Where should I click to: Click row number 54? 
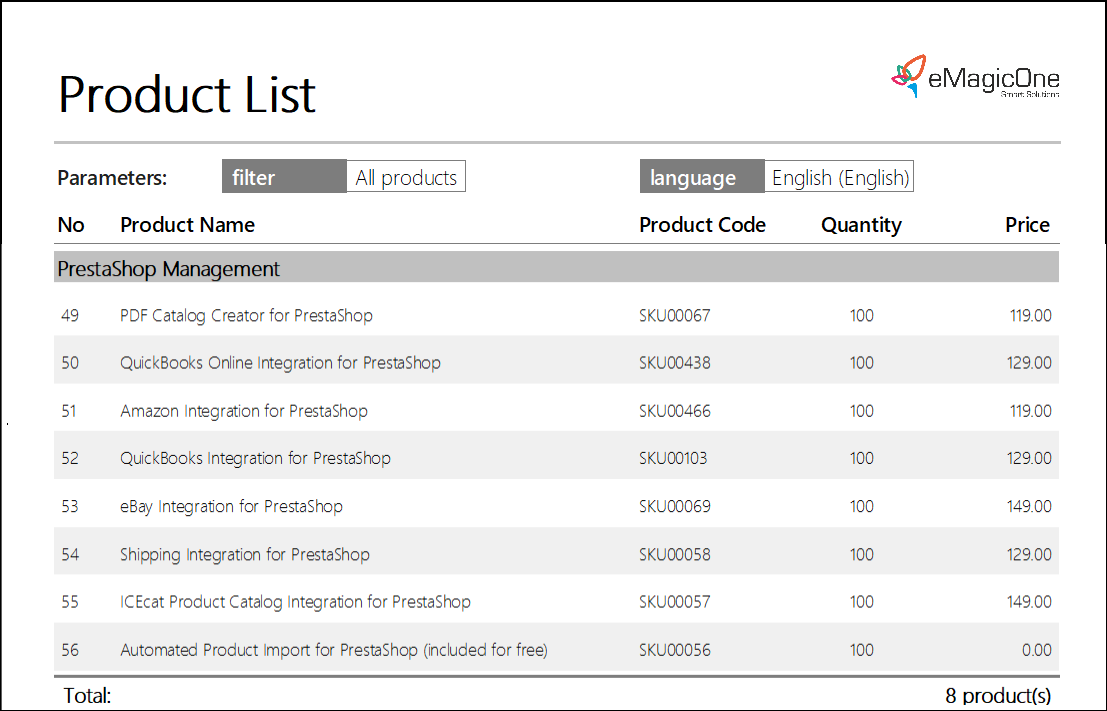pos(70,554)
